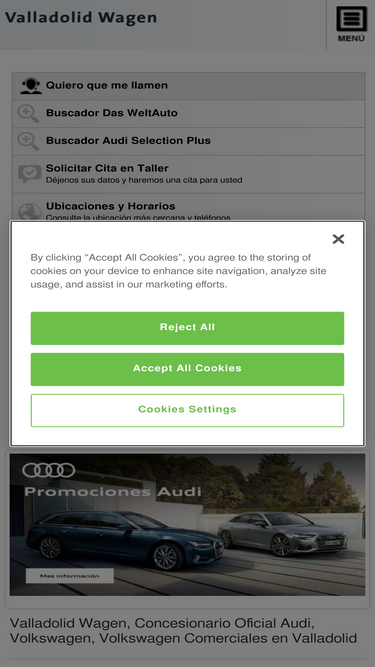The image size is (375, 667).
Task: Click Accept All Cookies button
Action: [188, 369]
